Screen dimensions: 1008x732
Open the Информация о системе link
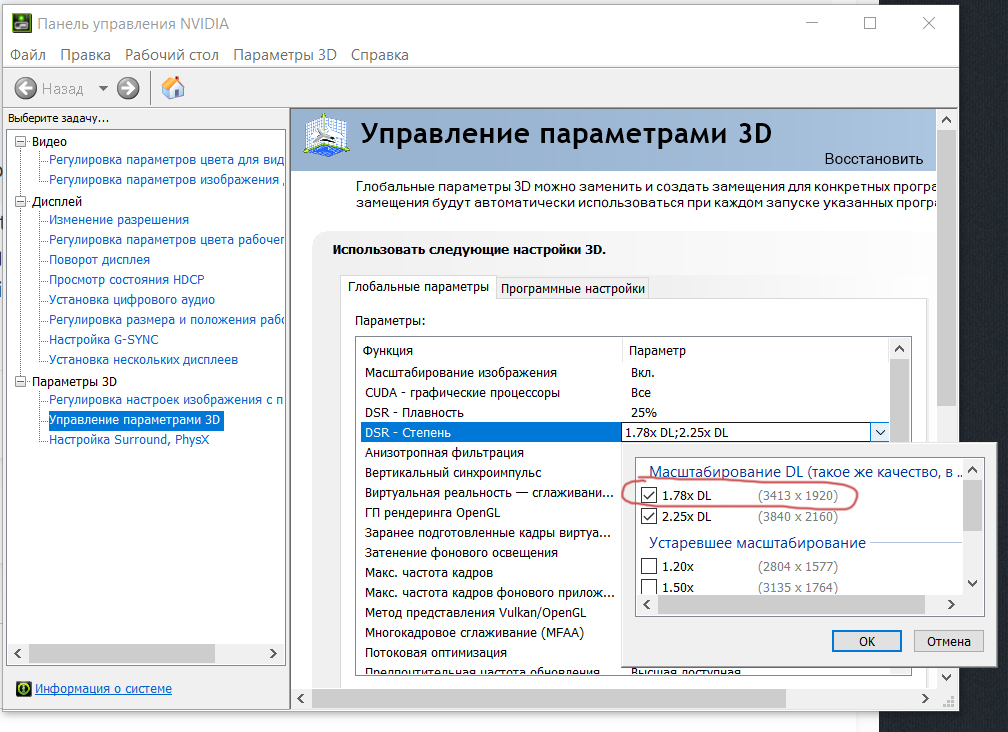[104, 688]
